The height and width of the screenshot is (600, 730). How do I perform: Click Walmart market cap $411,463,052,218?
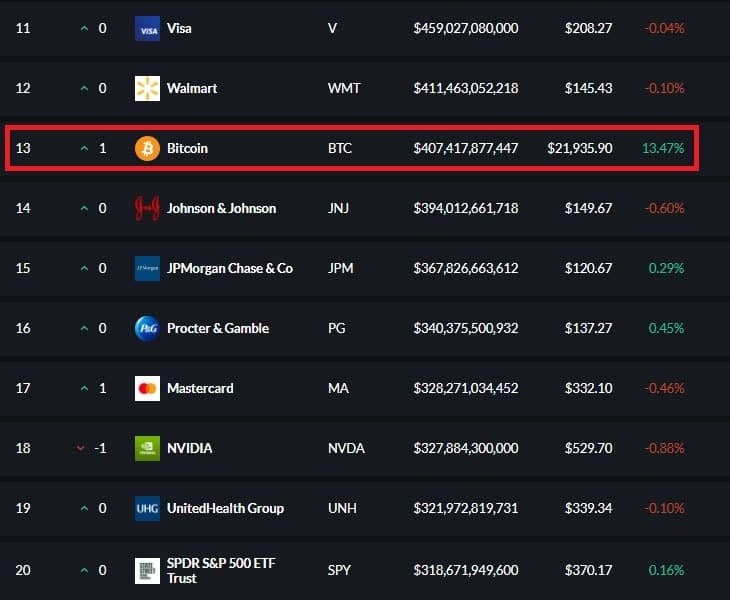[x=466, y=88]
